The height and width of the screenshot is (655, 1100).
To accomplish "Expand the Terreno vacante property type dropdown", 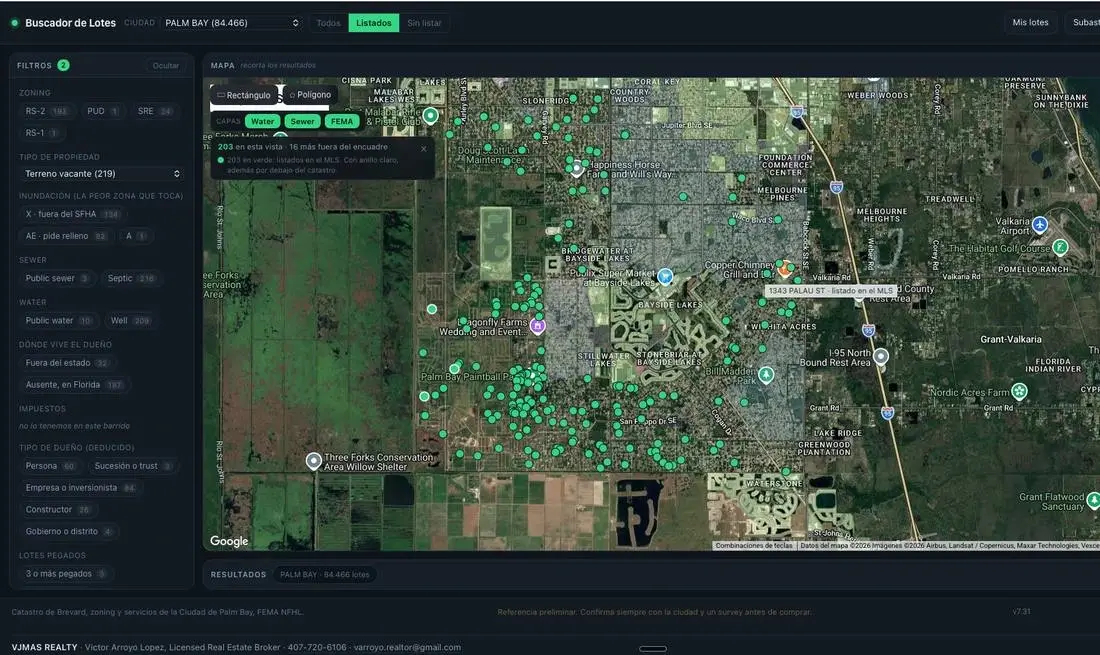I will point(102,173).
